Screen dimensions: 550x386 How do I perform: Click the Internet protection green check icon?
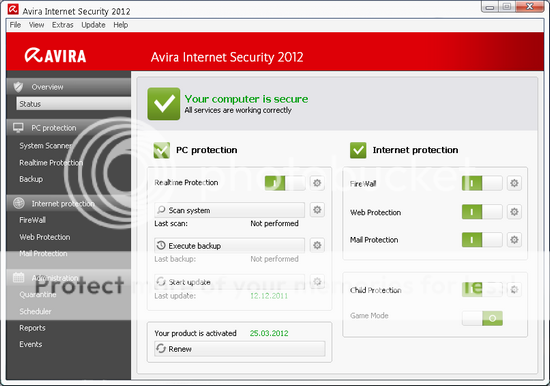[358, 150]
